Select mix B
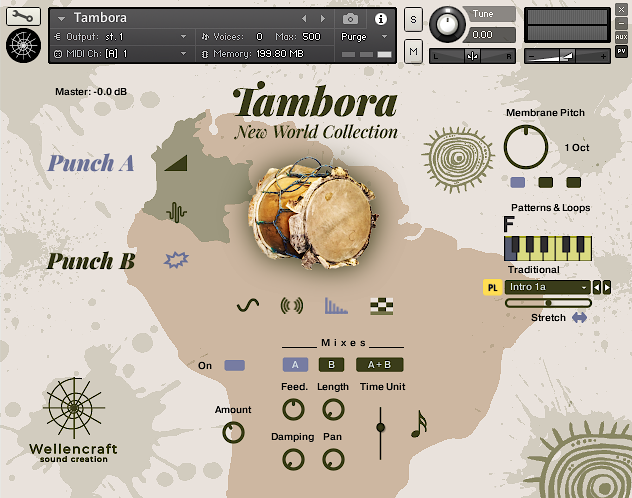This screenshot has height=498, width=632. [331, 365]
